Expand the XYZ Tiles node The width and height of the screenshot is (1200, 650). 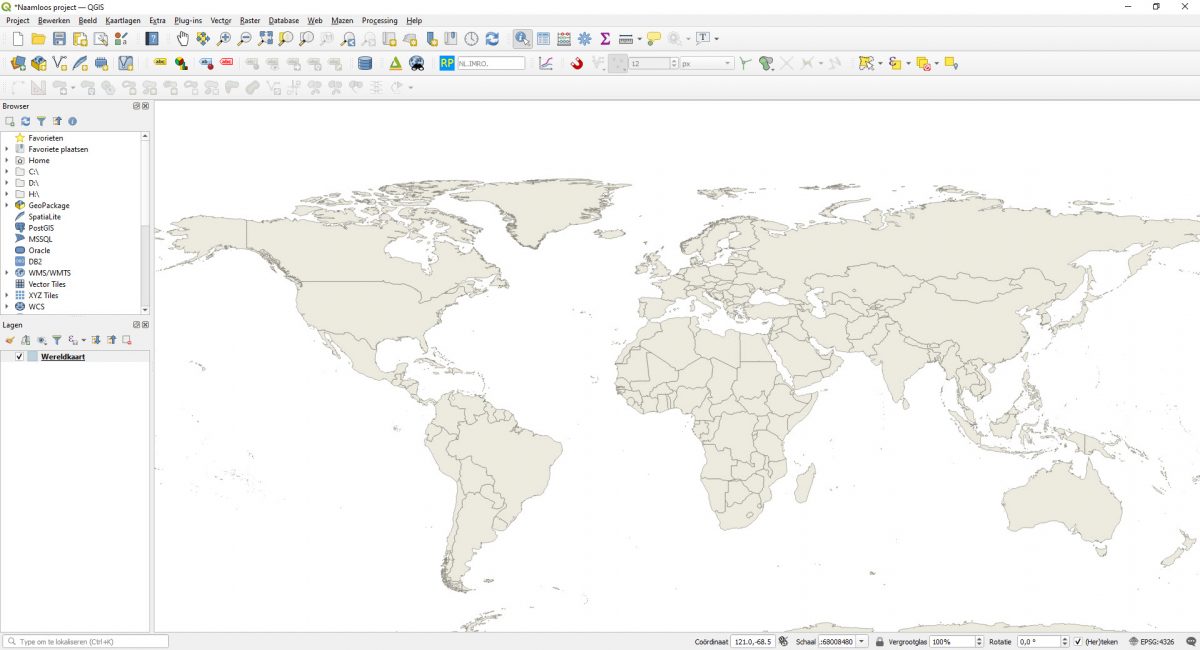coord(8,295)
